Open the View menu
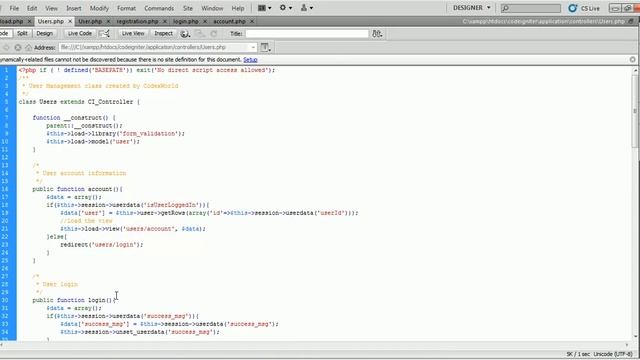 point(51,8)
